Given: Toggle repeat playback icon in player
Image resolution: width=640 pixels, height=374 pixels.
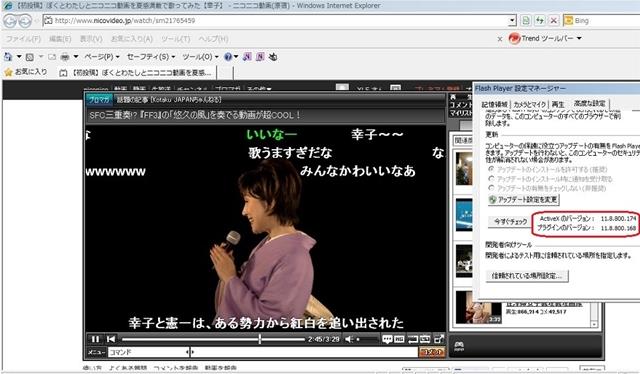Looking at the screenshot, I should [x=413, y=339].
